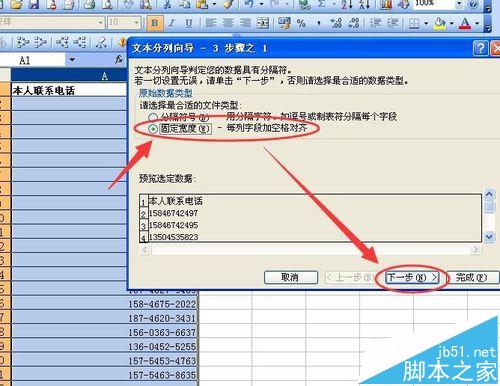
Task: Click the Undo arrow icon
Action: (x=249, y=4)
